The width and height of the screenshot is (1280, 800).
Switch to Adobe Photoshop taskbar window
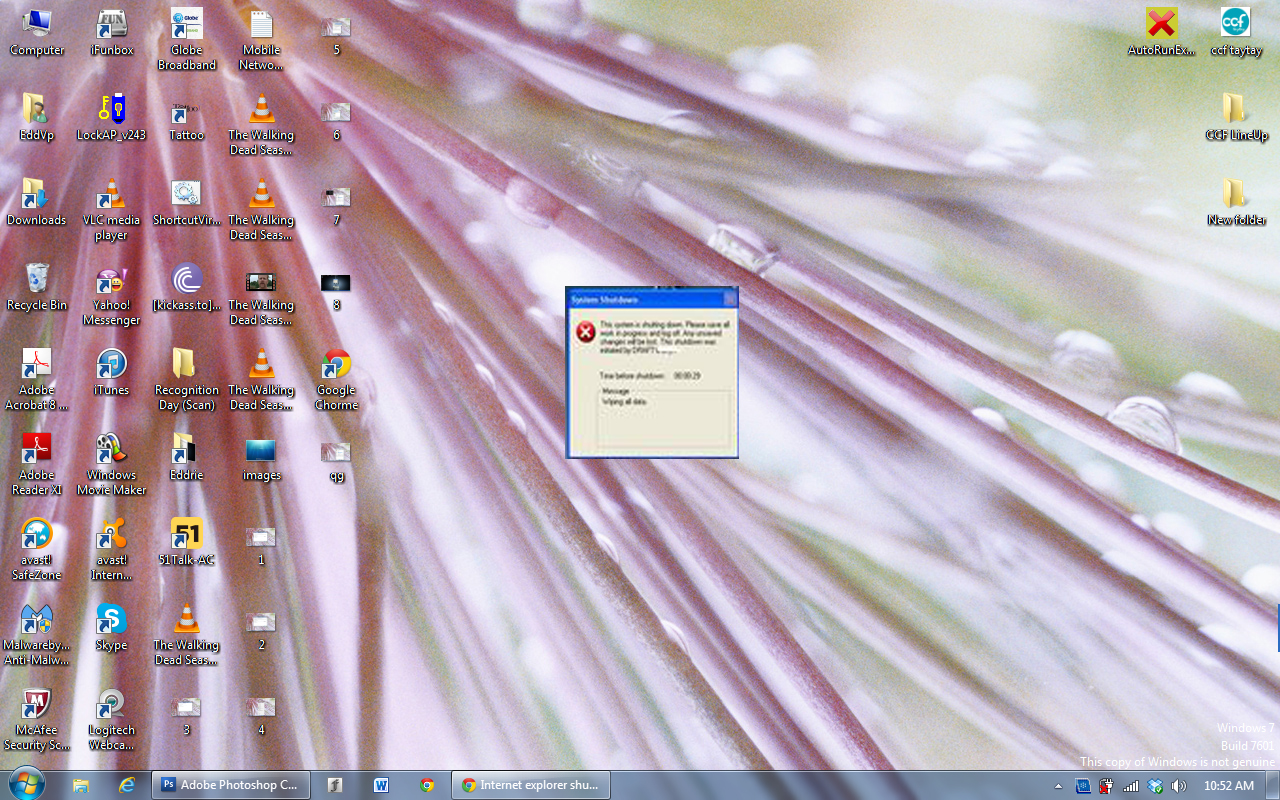click(x=231, y=785)
